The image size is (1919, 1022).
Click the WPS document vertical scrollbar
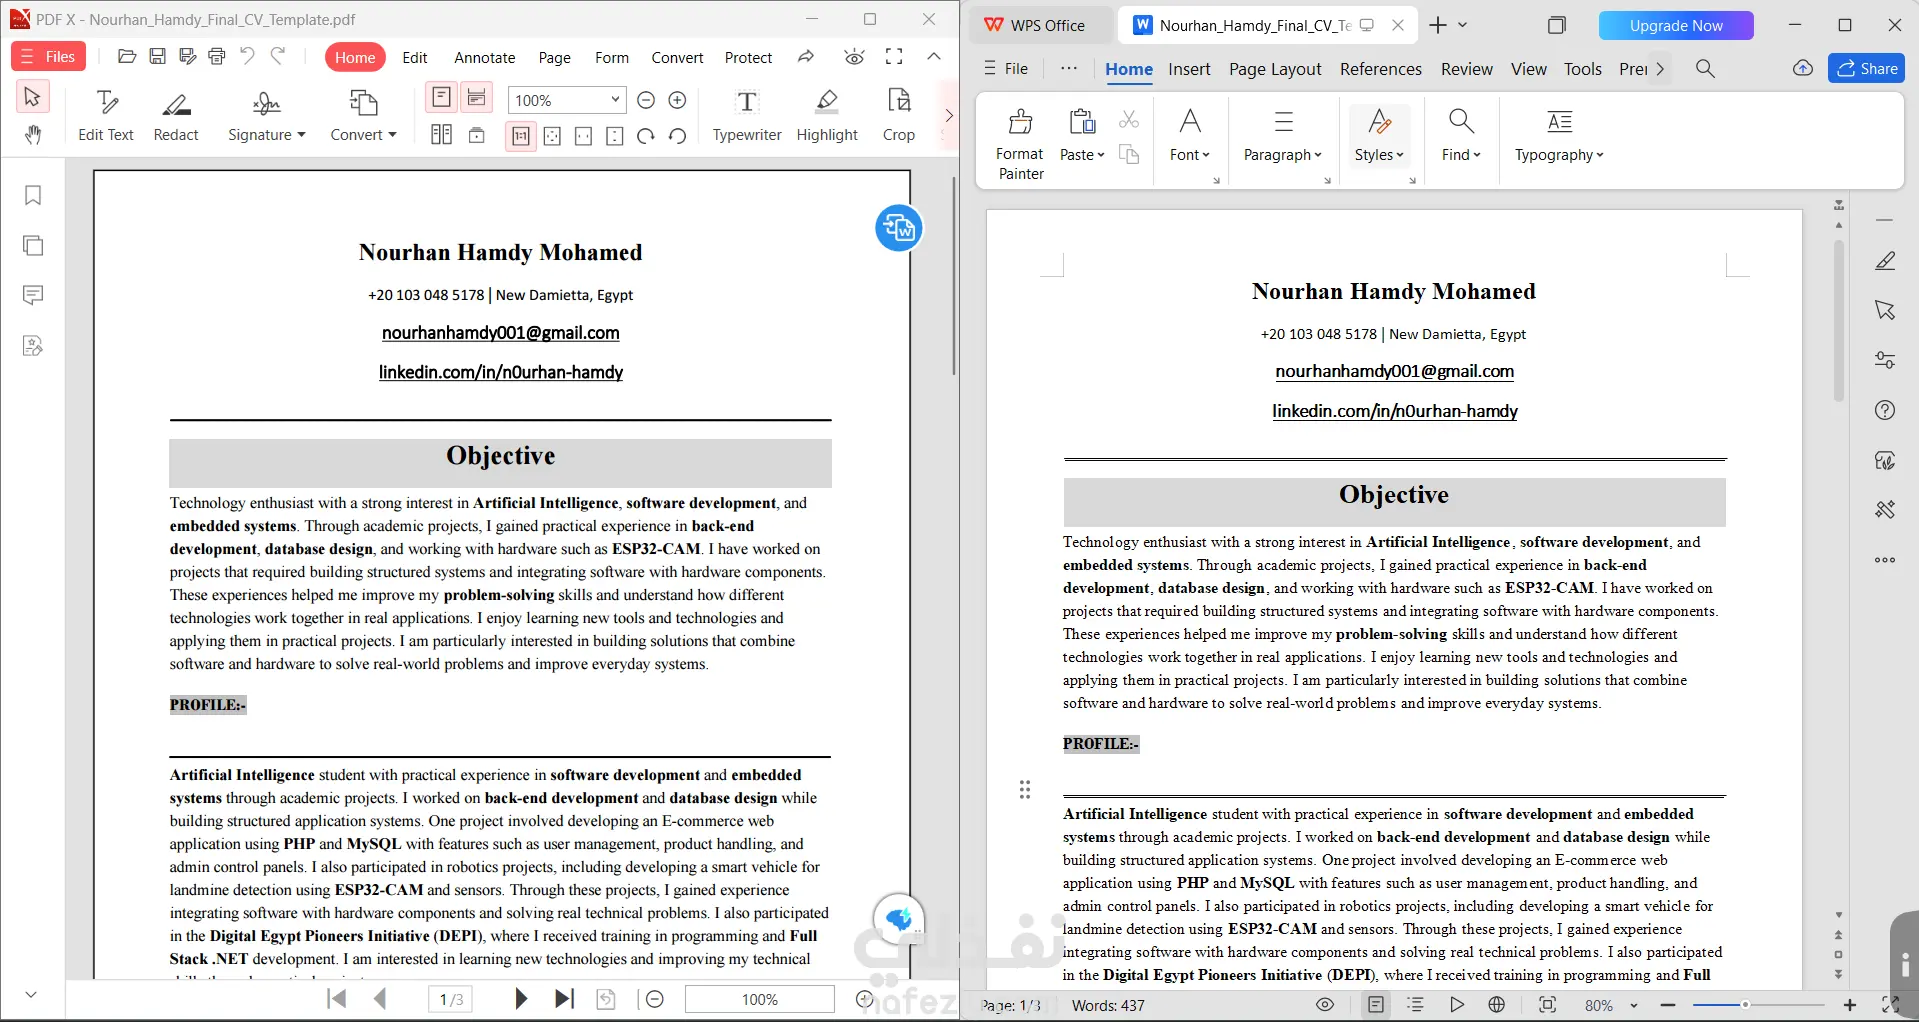tap(1838, 320)
